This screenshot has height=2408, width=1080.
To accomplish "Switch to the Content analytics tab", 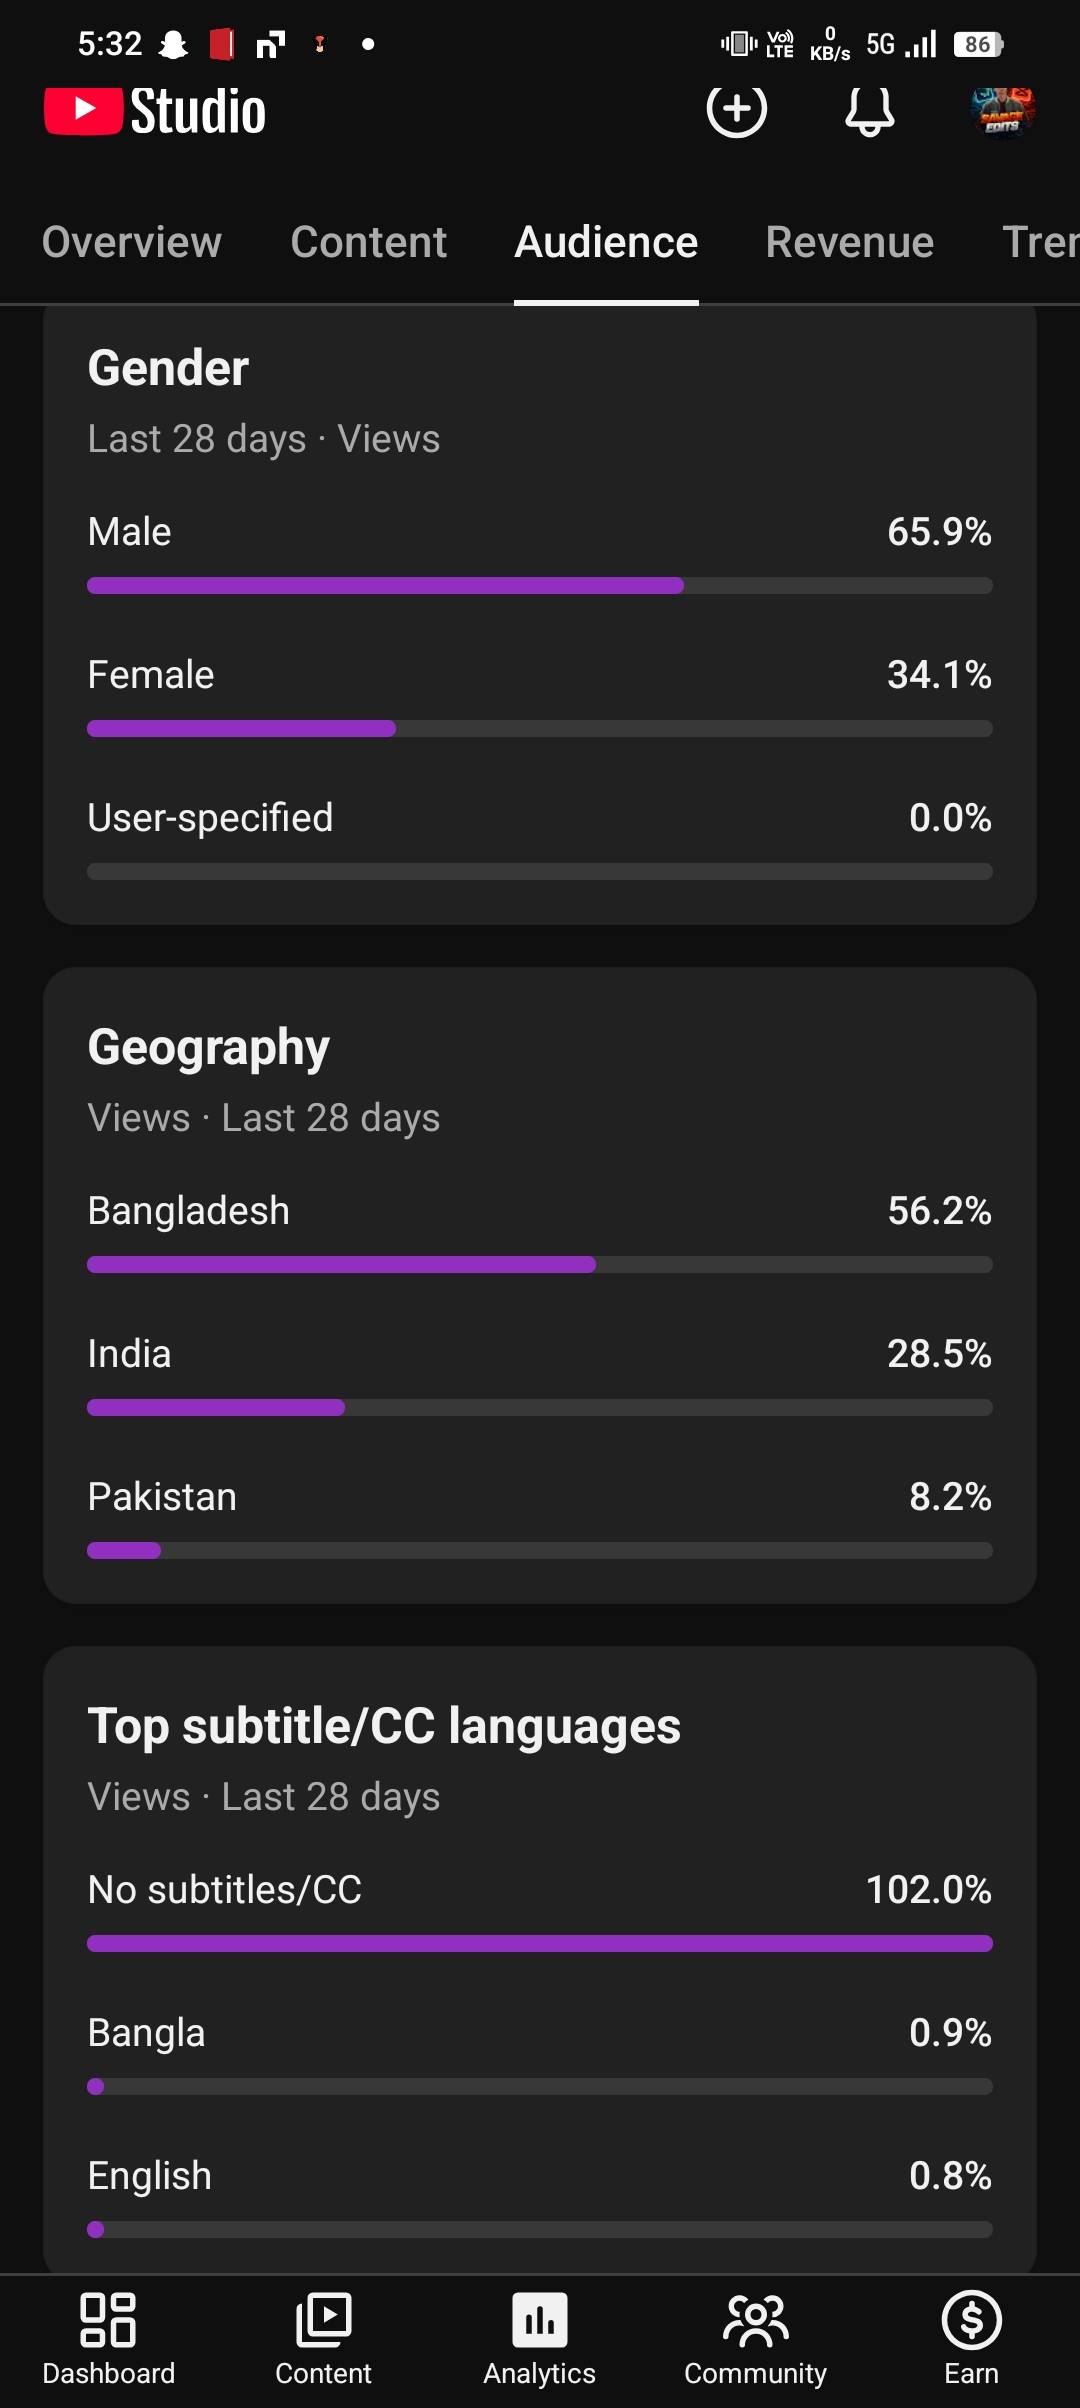I will click(368, 242).
